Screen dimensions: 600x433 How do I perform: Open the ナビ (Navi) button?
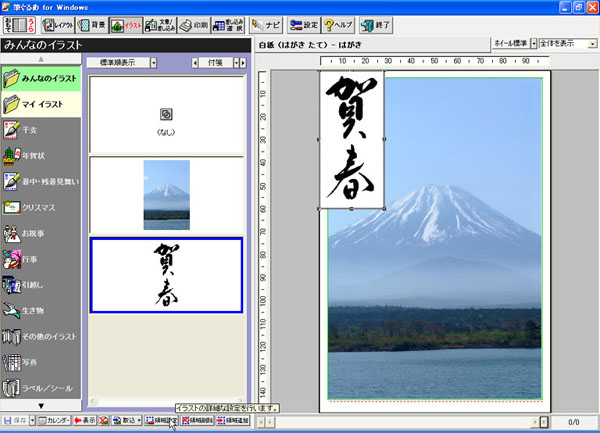(267, 25)
